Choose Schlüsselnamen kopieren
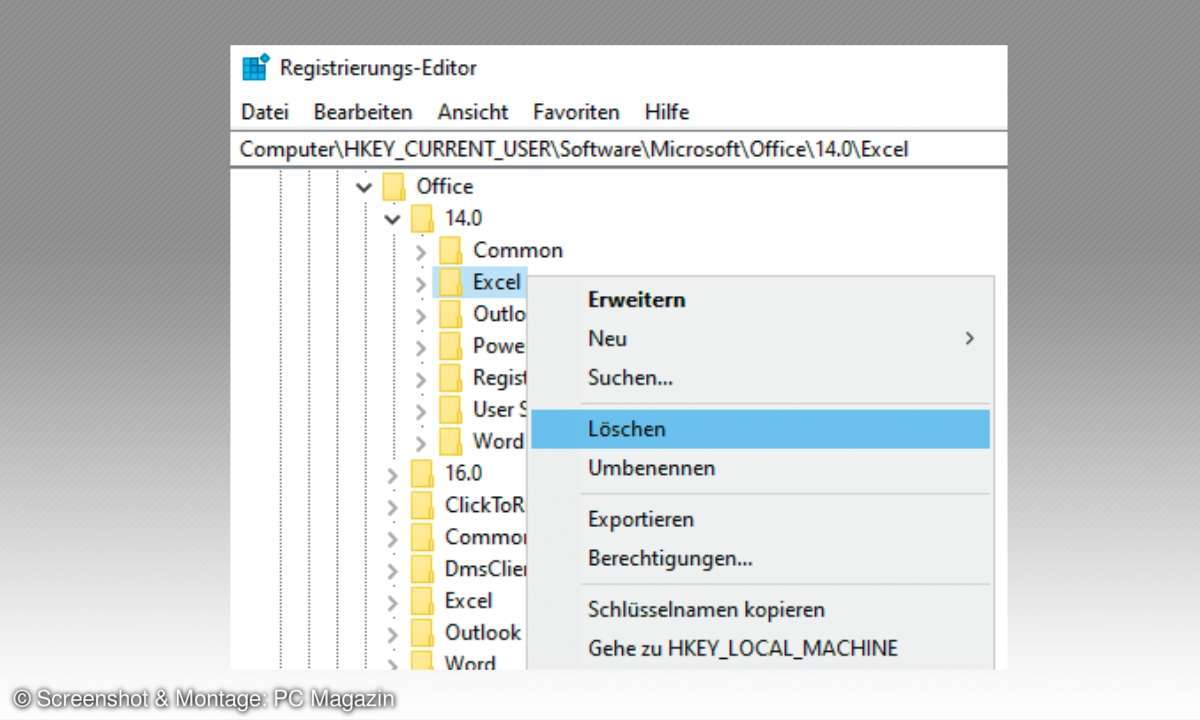This screenshot has height=720, width=1200. 760,609
